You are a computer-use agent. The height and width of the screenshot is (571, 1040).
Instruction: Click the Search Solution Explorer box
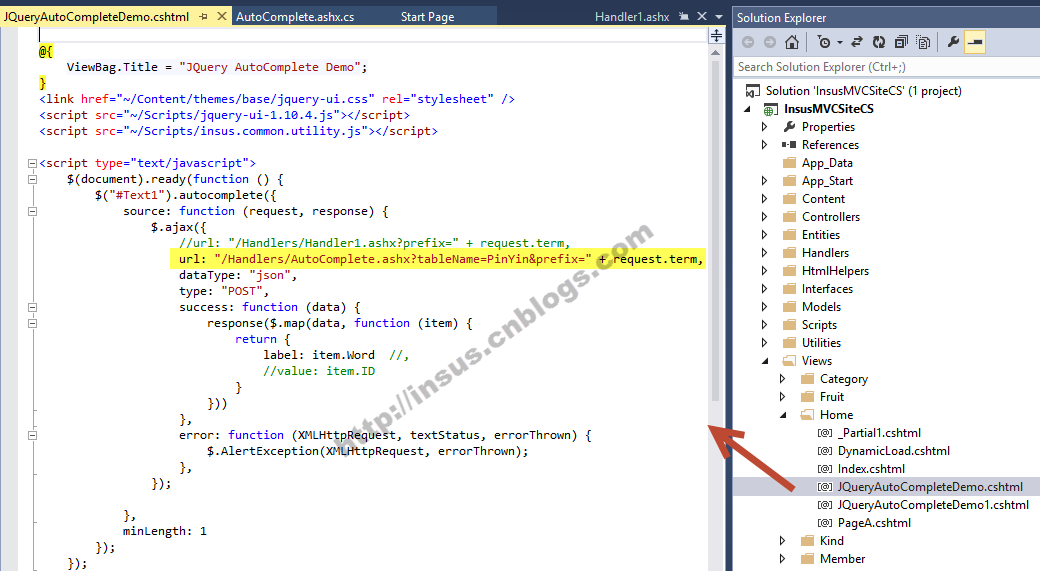coord(886,67)
